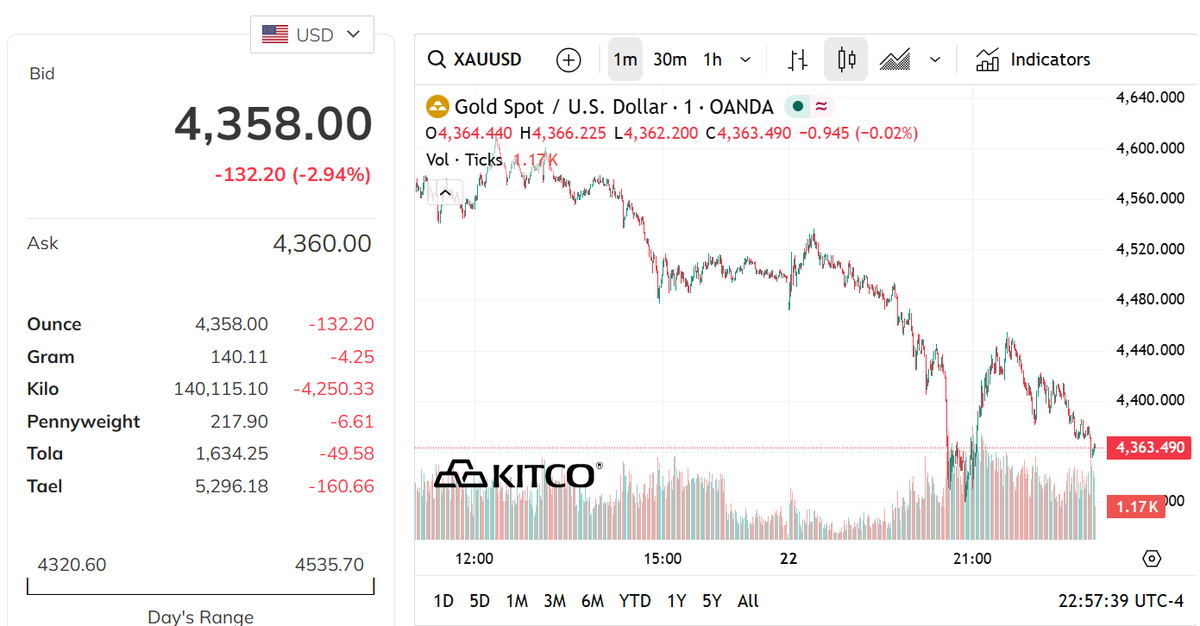Toggle the green market status dot

[x=797, y=106]
